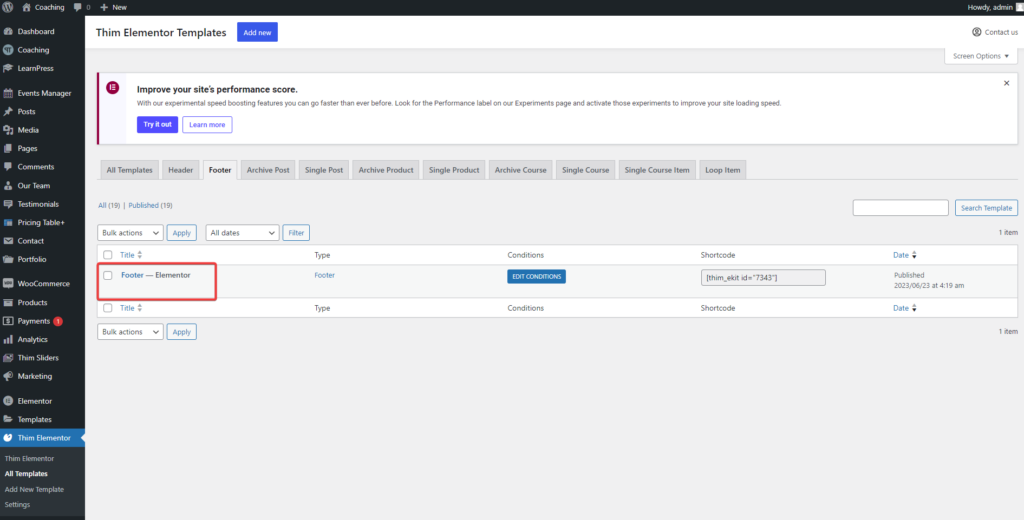1024x520 pixels.
Task: Open the comments bubble in admin bar
Action: point(78,8)
